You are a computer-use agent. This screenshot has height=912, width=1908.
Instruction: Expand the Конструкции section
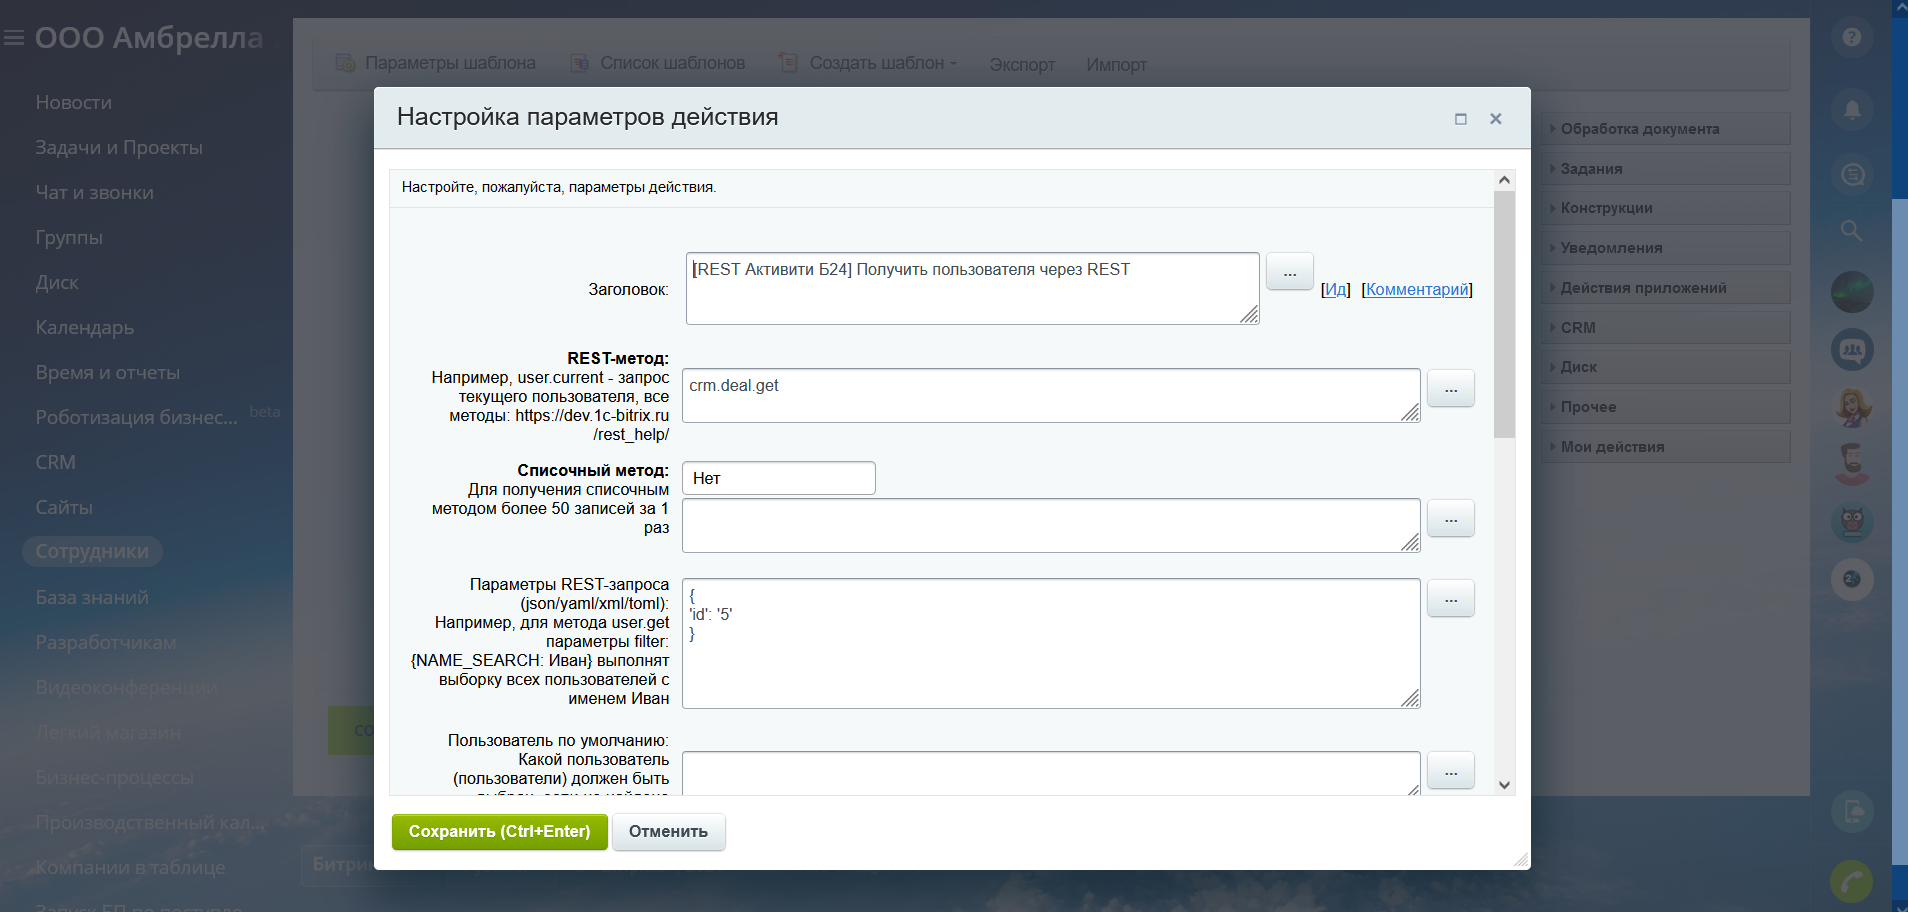pos(1665,208)
